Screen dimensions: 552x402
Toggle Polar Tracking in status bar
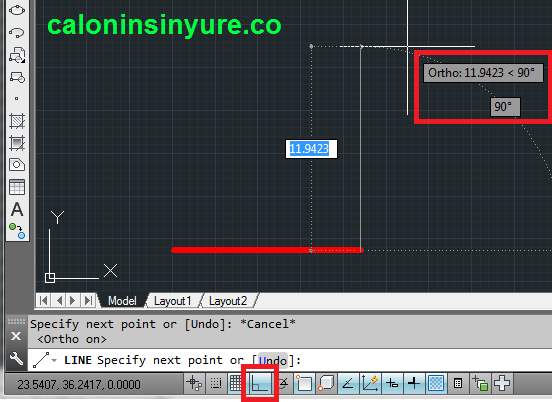point(283,383)
